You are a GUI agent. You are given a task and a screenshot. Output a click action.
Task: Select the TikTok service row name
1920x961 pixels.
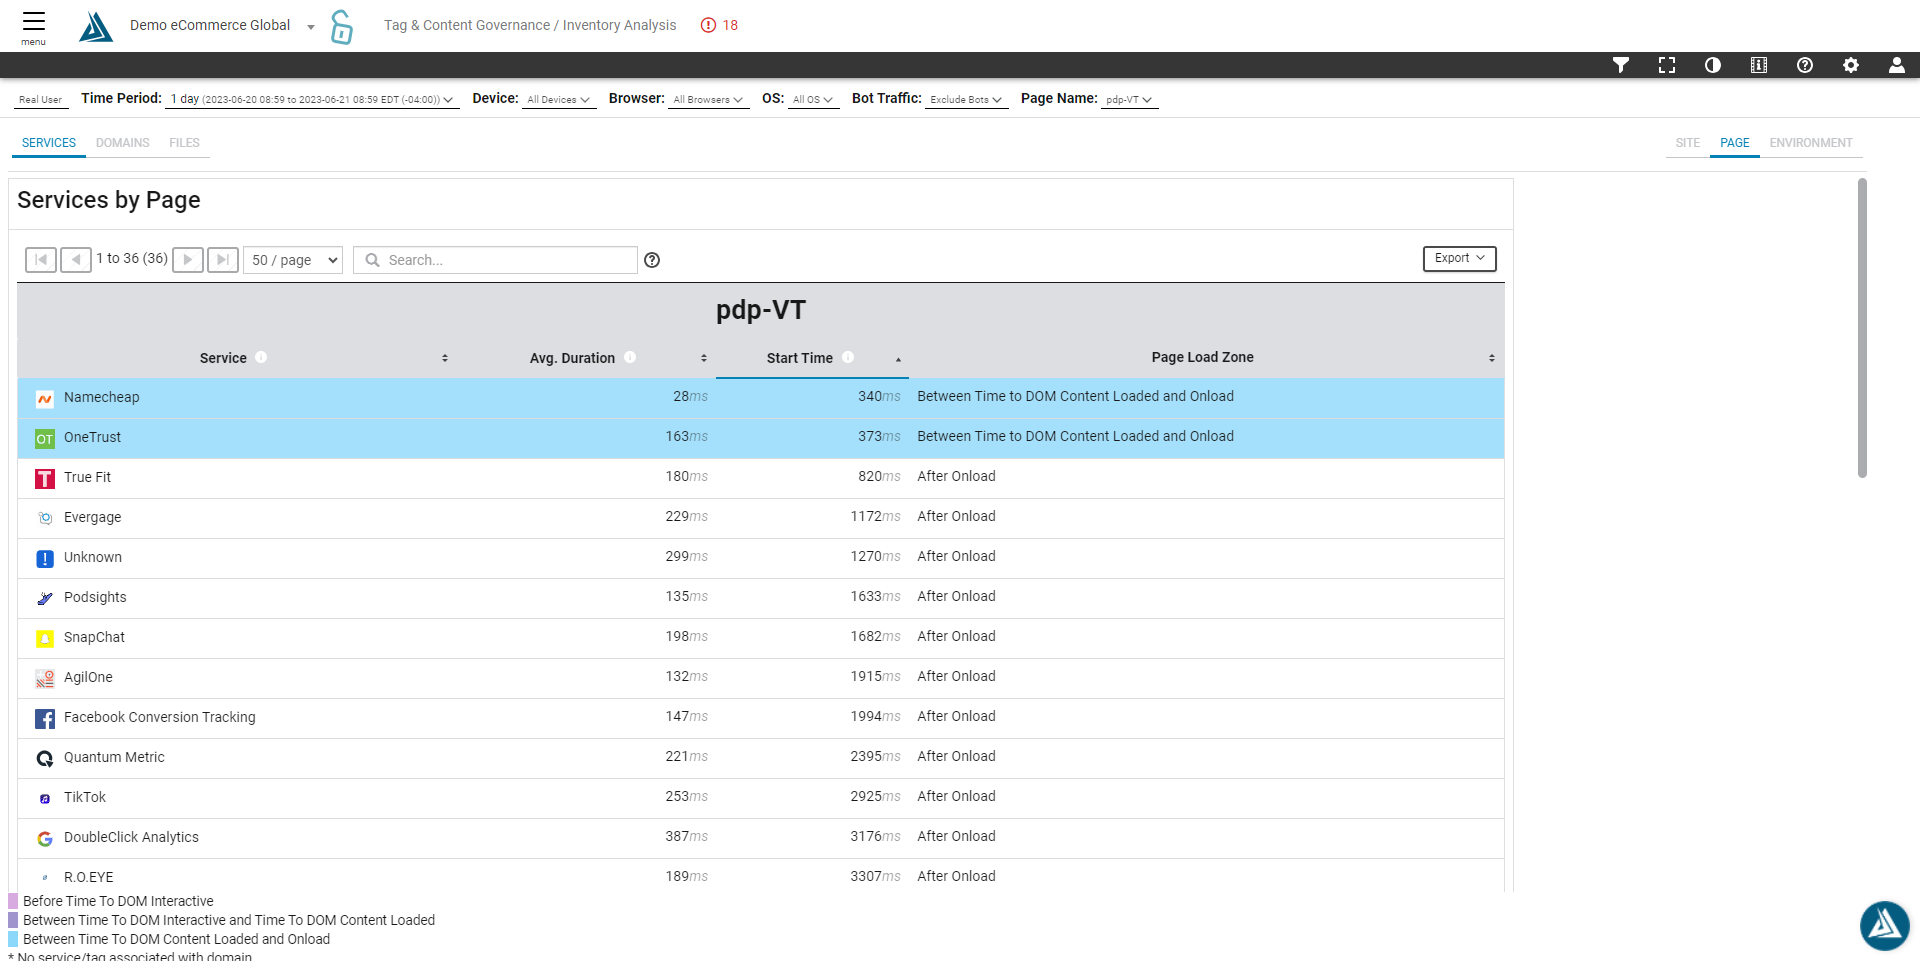pos(85,797)
